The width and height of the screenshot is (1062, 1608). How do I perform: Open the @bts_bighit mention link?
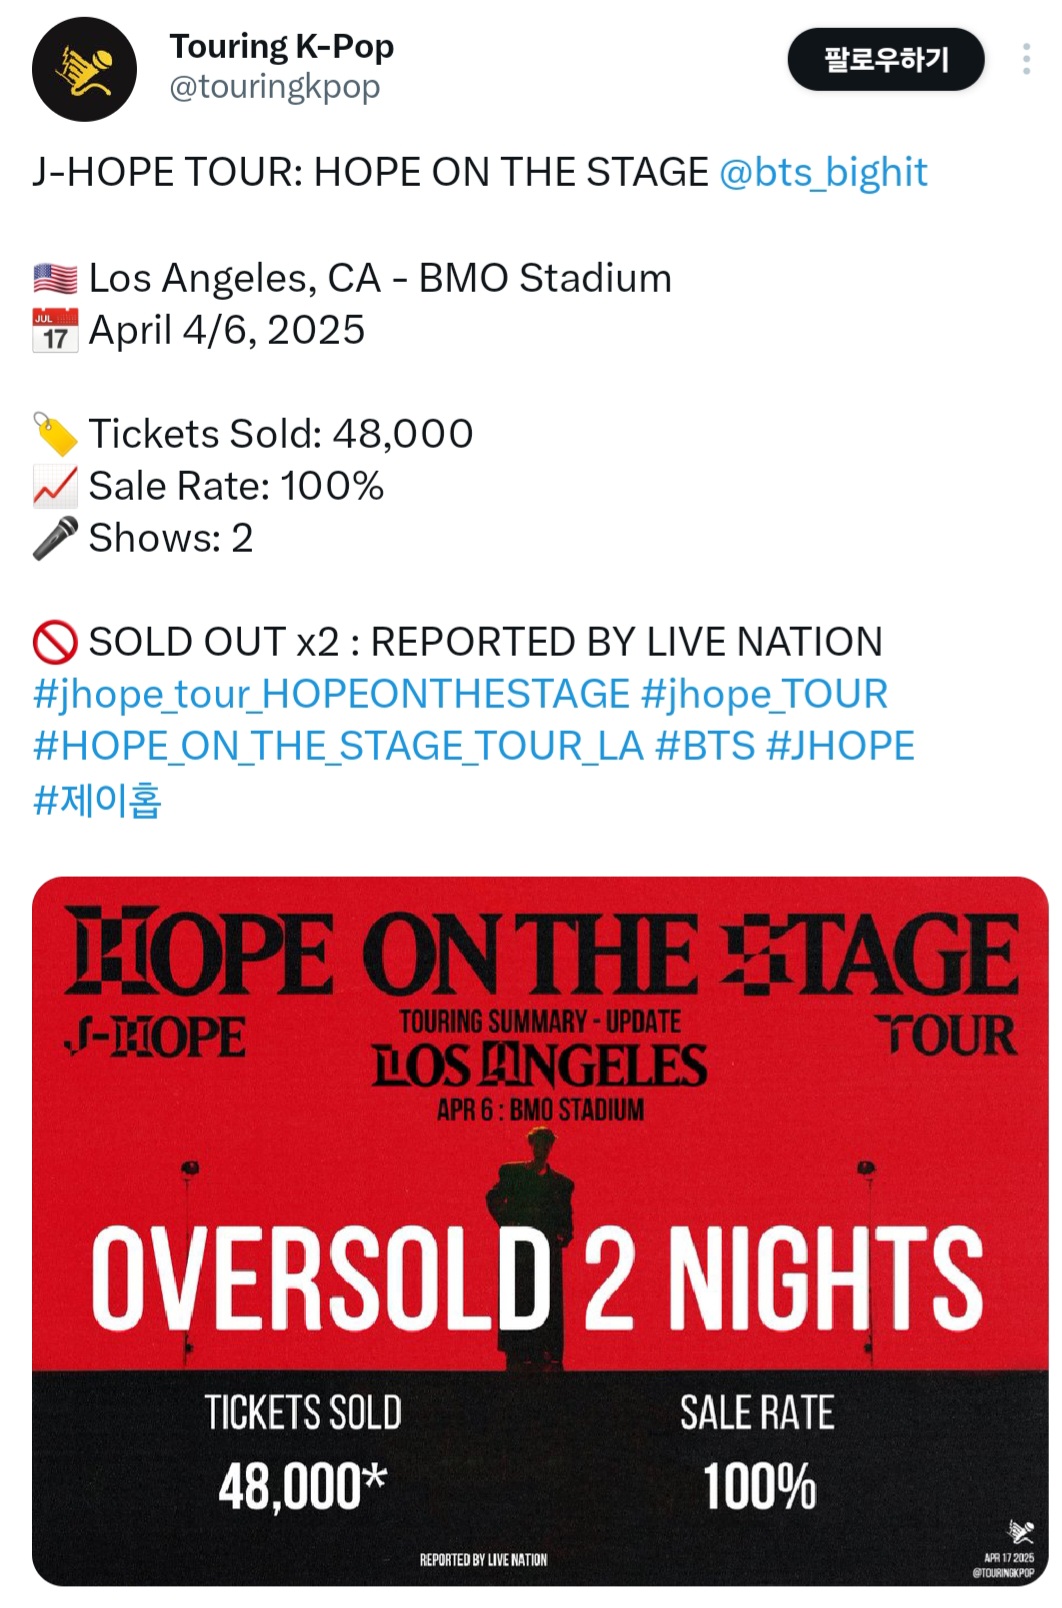823,172
